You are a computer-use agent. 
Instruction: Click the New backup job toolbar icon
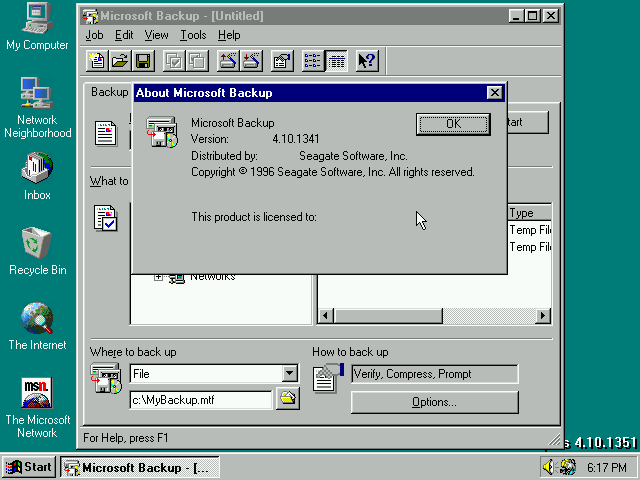97,61
